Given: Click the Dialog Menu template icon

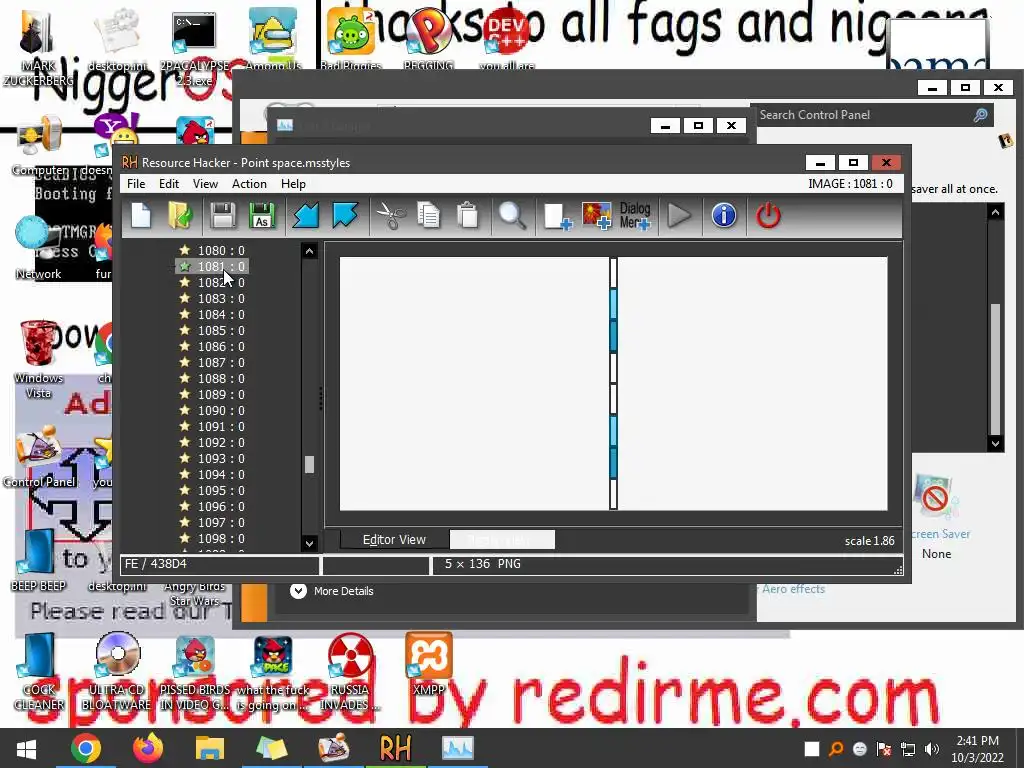Looking at the screenshot, I should coord(635,216).
